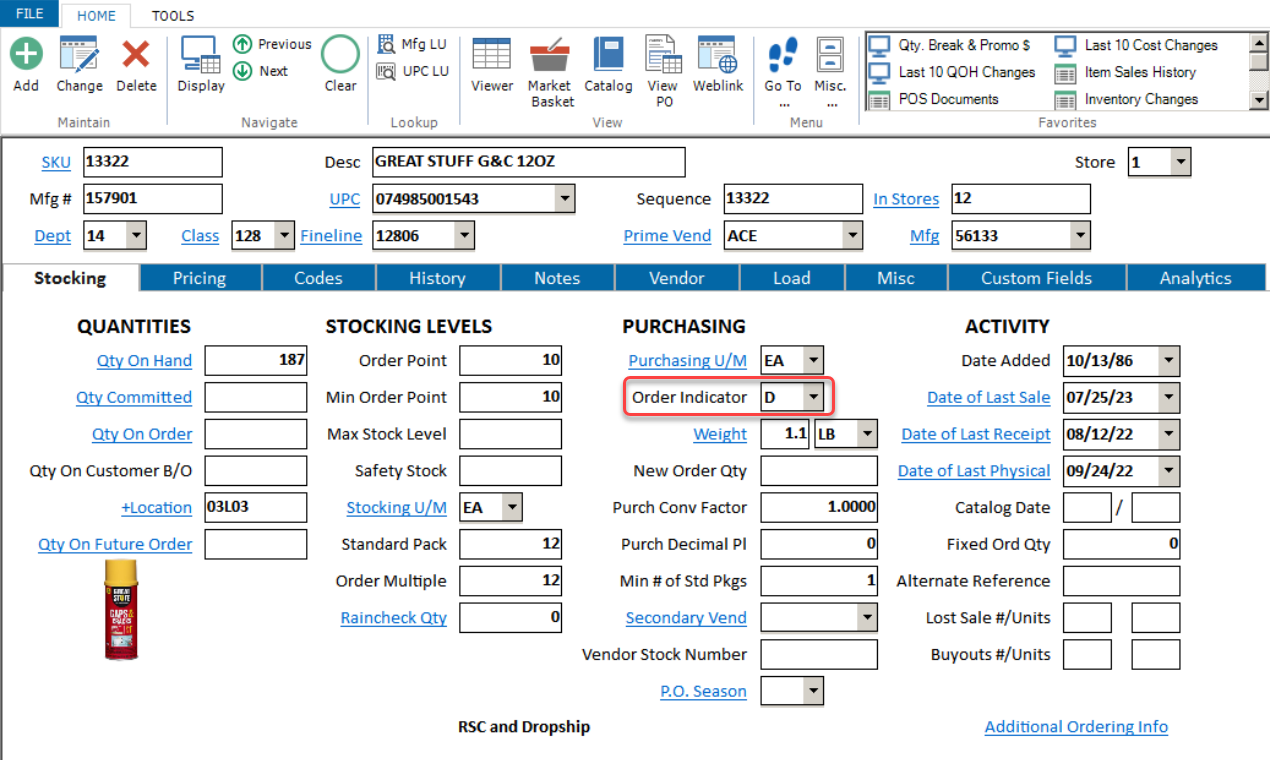Open the Vendor tab
The height and width of the screenshot is (760, 1270).
(677, 278)
